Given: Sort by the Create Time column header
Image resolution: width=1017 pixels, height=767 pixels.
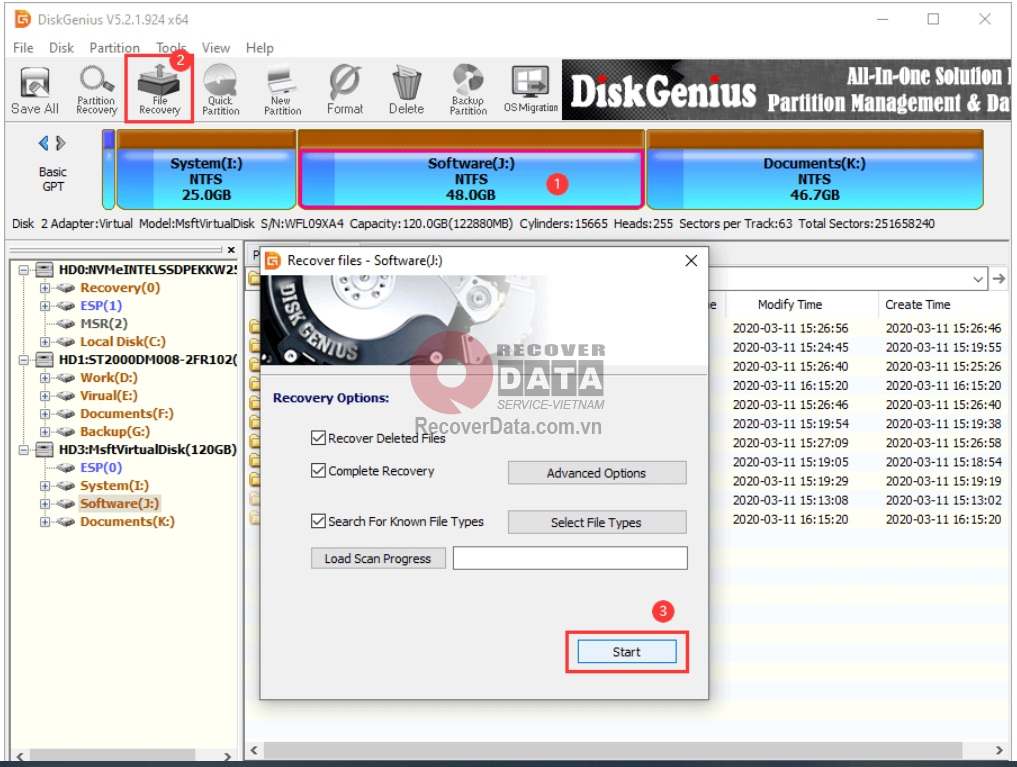Looking at the screenshot, I should [917, 305].
